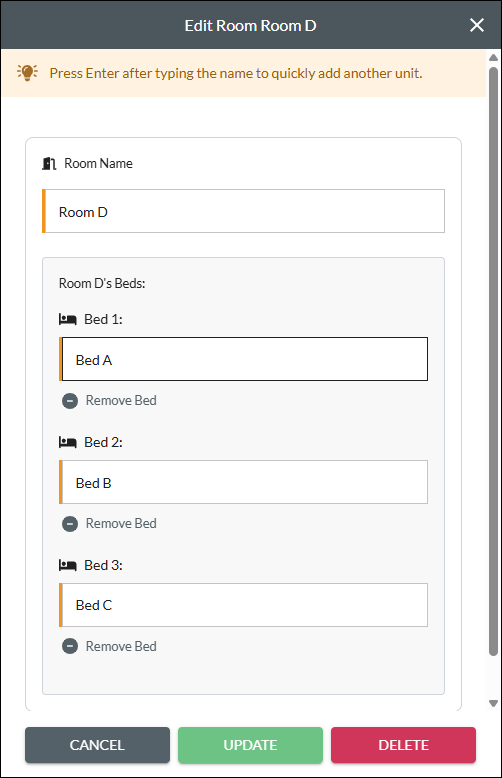
Task: Select the Bed B text field
Action: point(244,482)
